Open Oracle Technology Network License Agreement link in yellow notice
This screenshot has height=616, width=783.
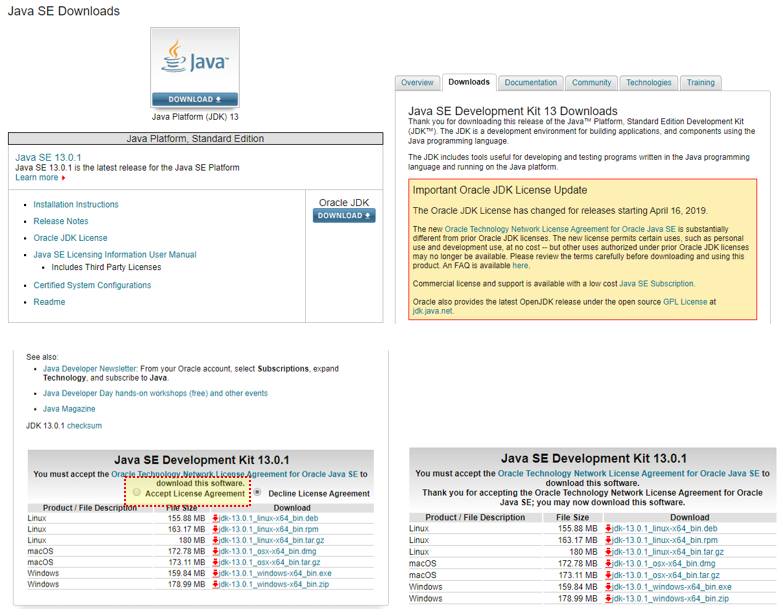[x=560, y=229]
